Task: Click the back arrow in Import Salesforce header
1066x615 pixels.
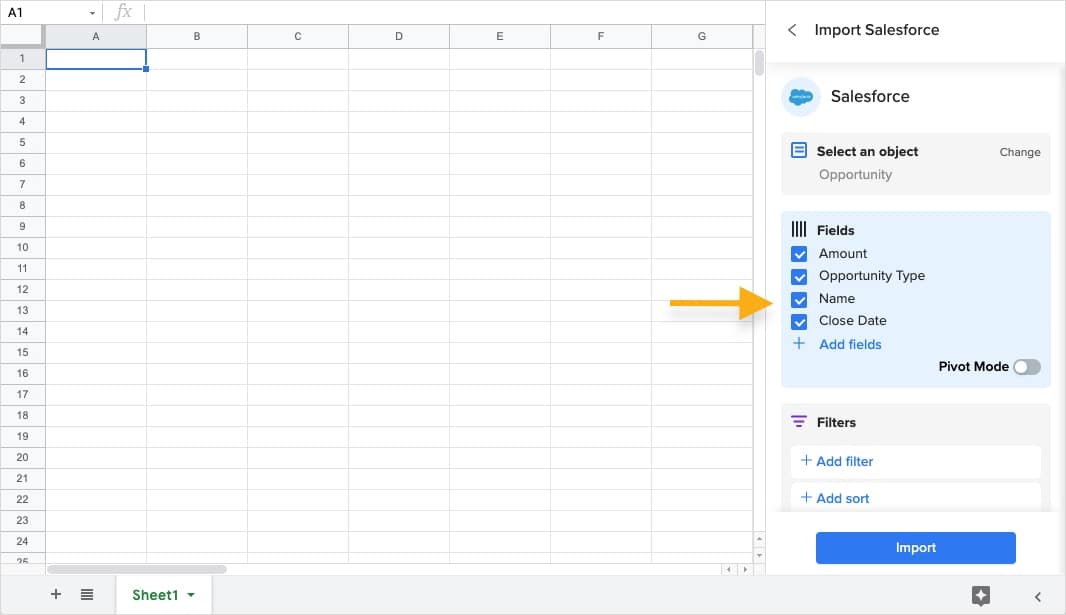Action: pos(792,30)
